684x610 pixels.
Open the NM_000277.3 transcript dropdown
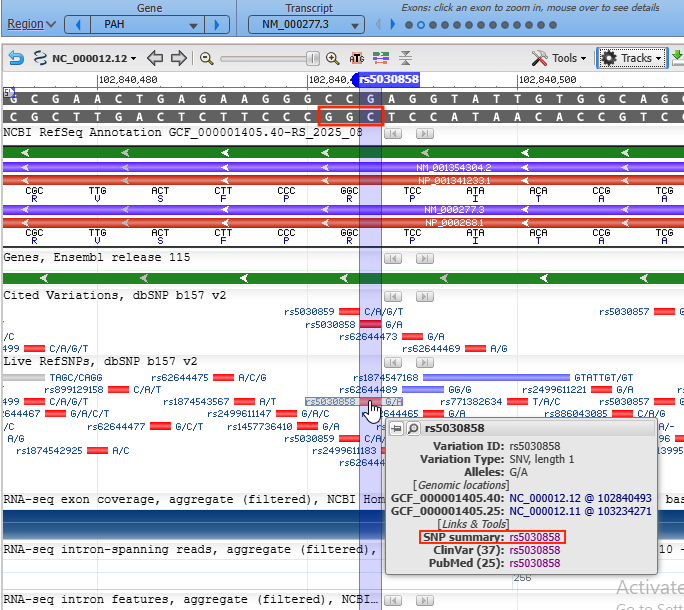click(306, 24)
